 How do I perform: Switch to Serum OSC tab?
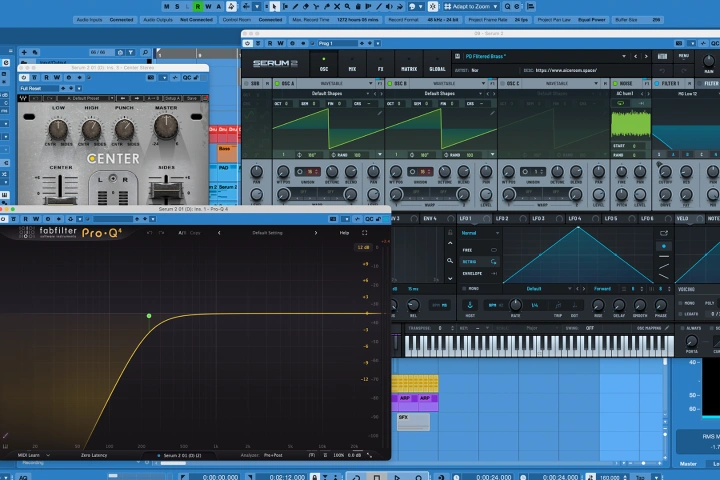[324, 64]
